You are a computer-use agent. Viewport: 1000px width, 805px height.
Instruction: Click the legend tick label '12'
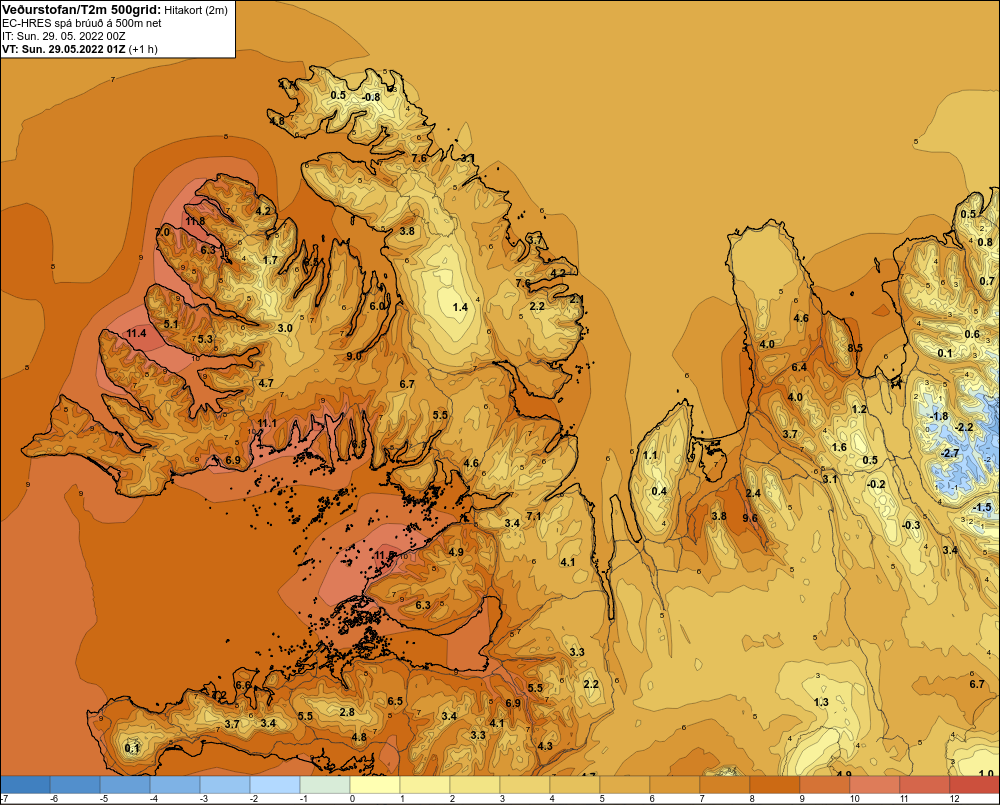pos(955,799)
